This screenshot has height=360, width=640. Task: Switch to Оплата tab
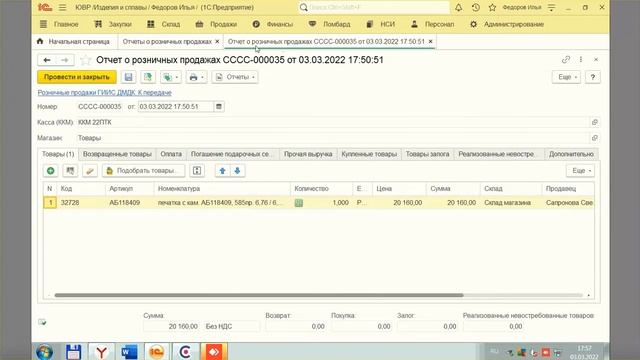(171, 154)
